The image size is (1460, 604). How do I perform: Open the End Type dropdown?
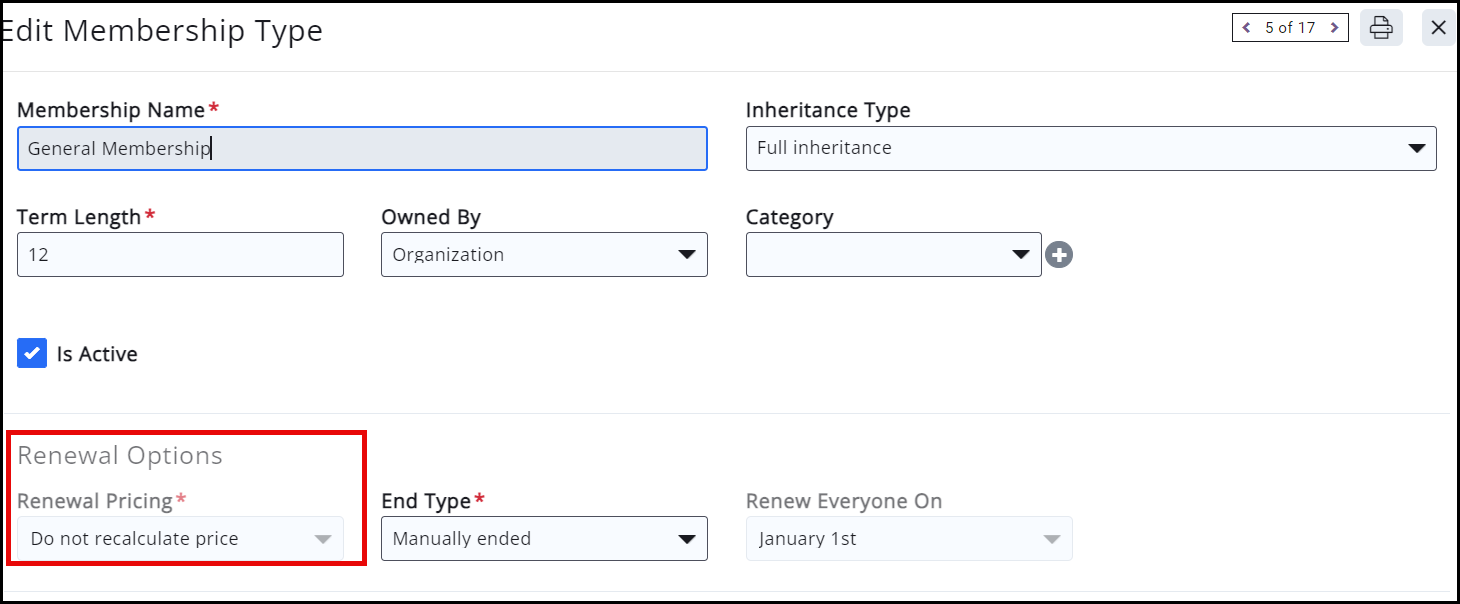543,539
